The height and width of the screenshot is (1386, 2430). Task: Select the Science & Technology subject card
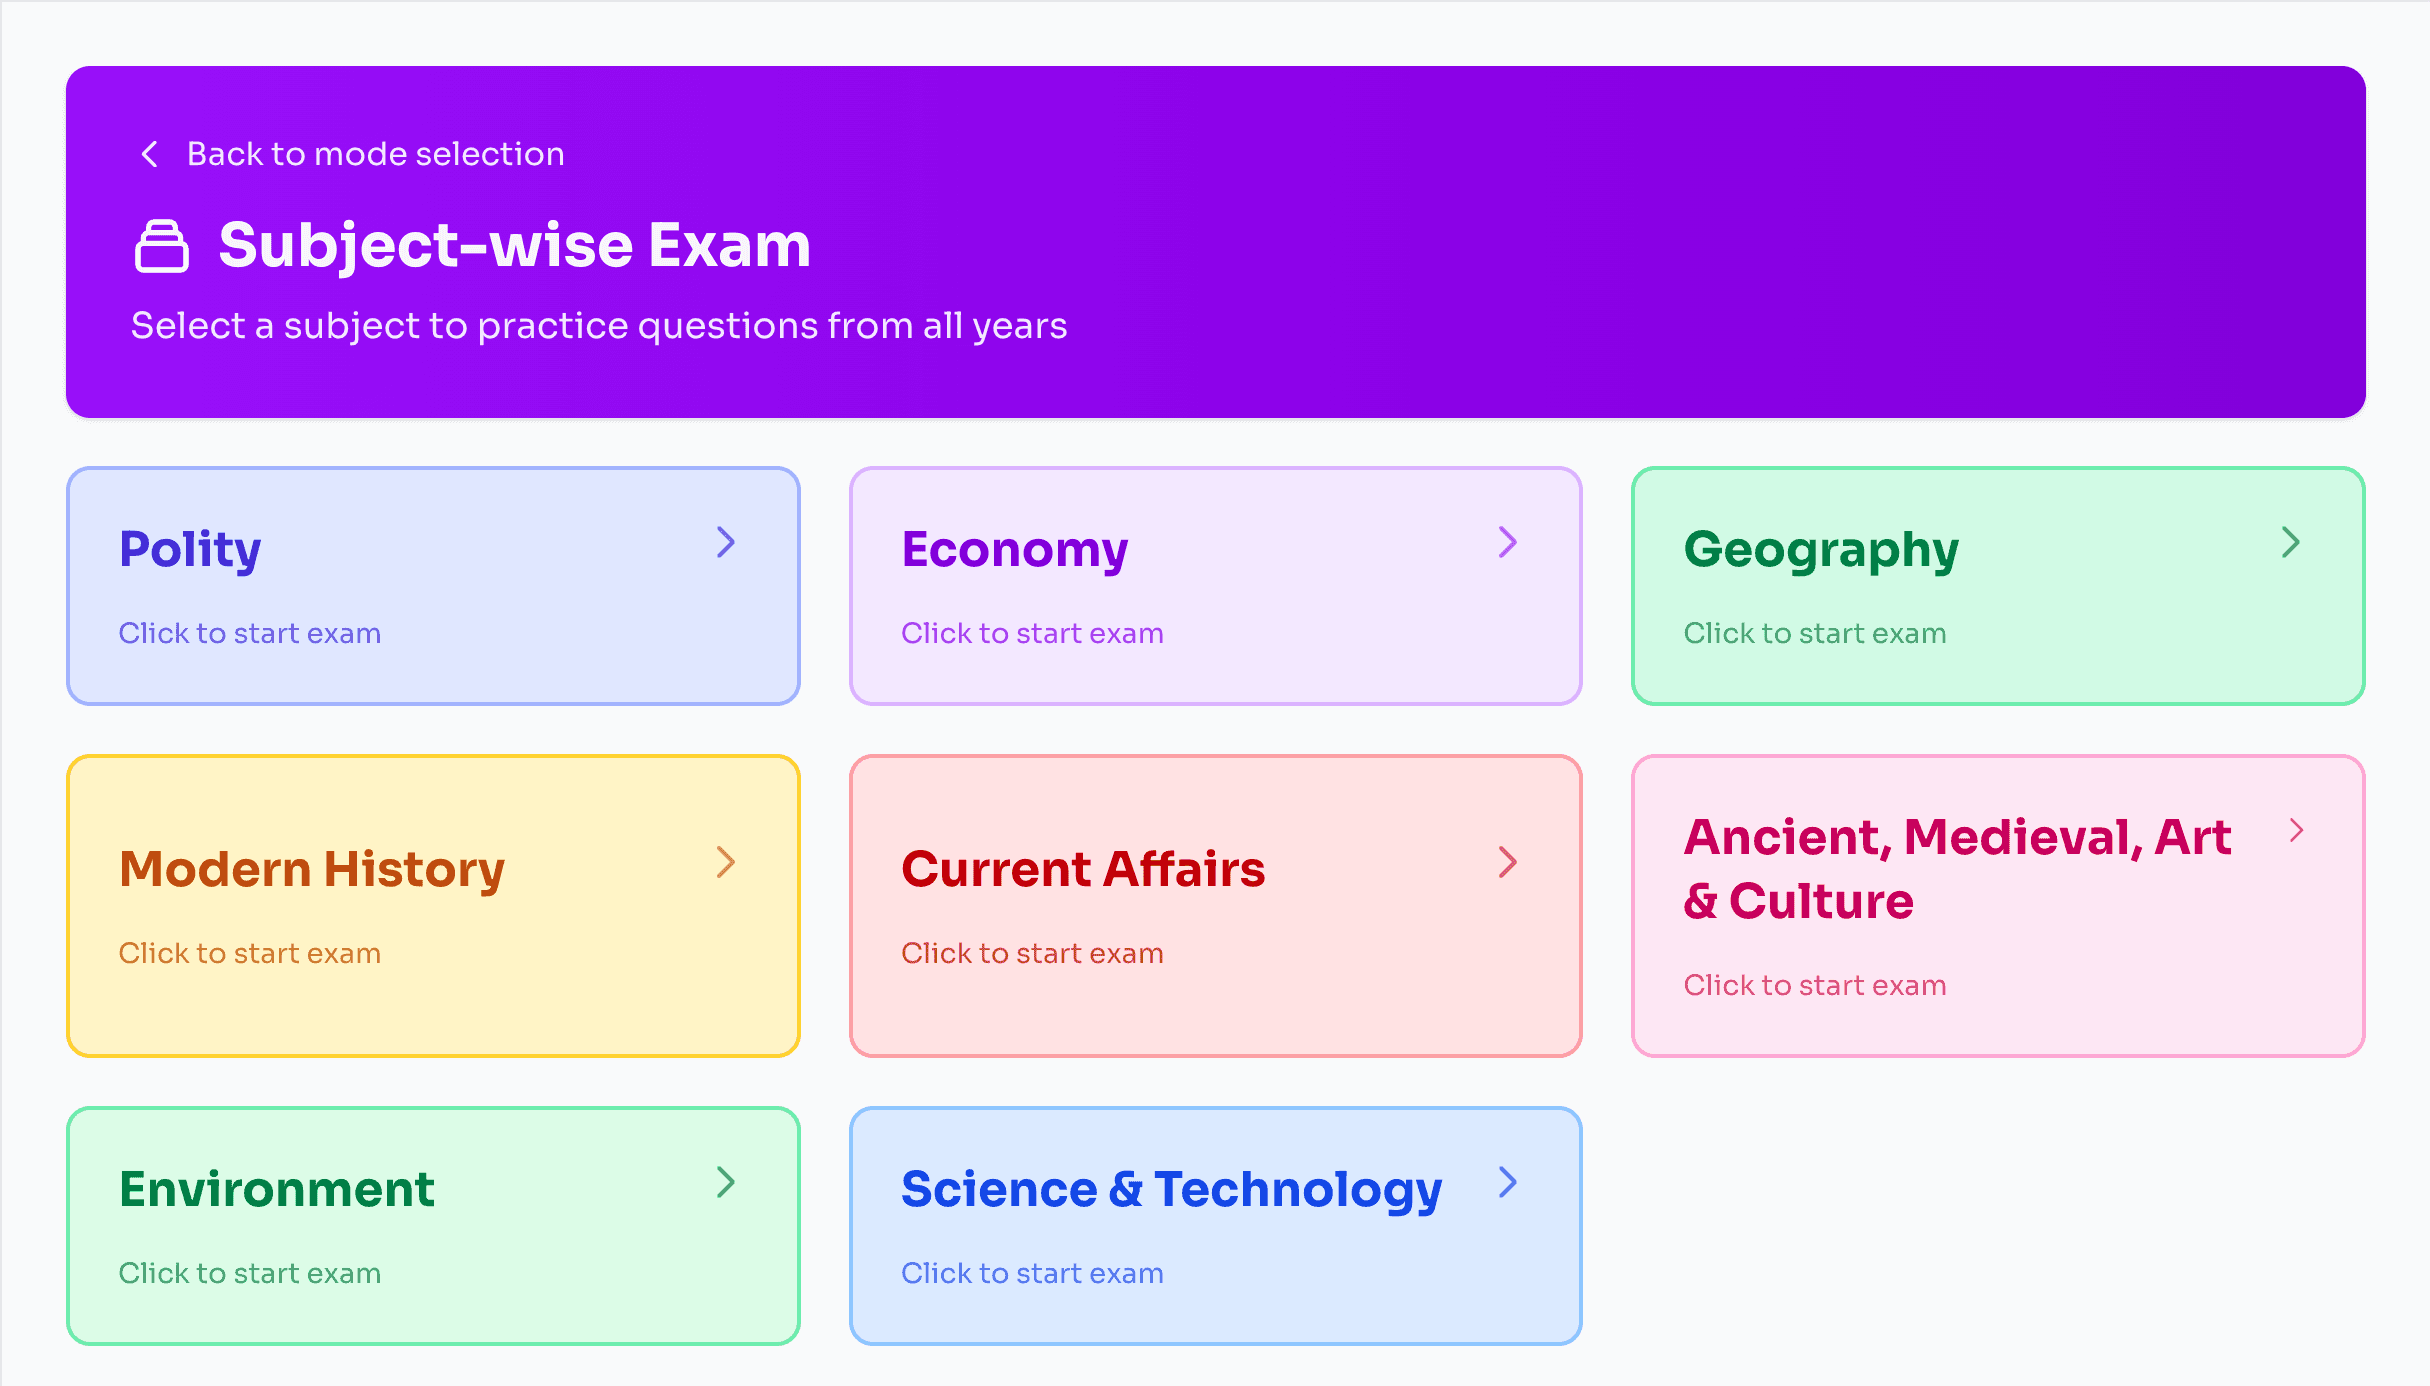click(1215, 1225)
